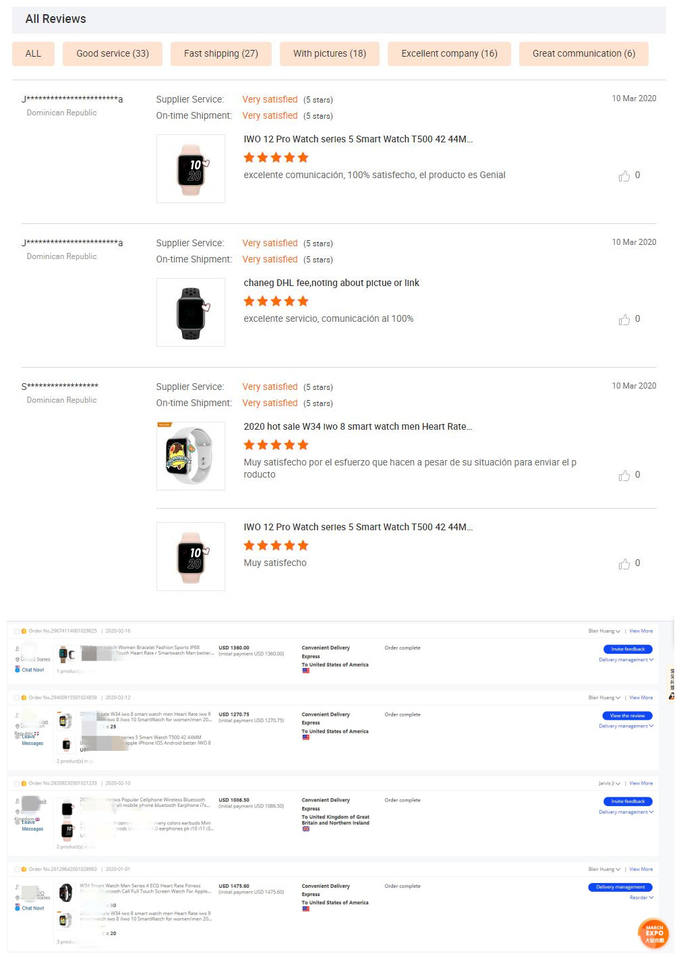
Task: Tick checkbox of the order dated 2020-02-16
Action: [17, 631]
